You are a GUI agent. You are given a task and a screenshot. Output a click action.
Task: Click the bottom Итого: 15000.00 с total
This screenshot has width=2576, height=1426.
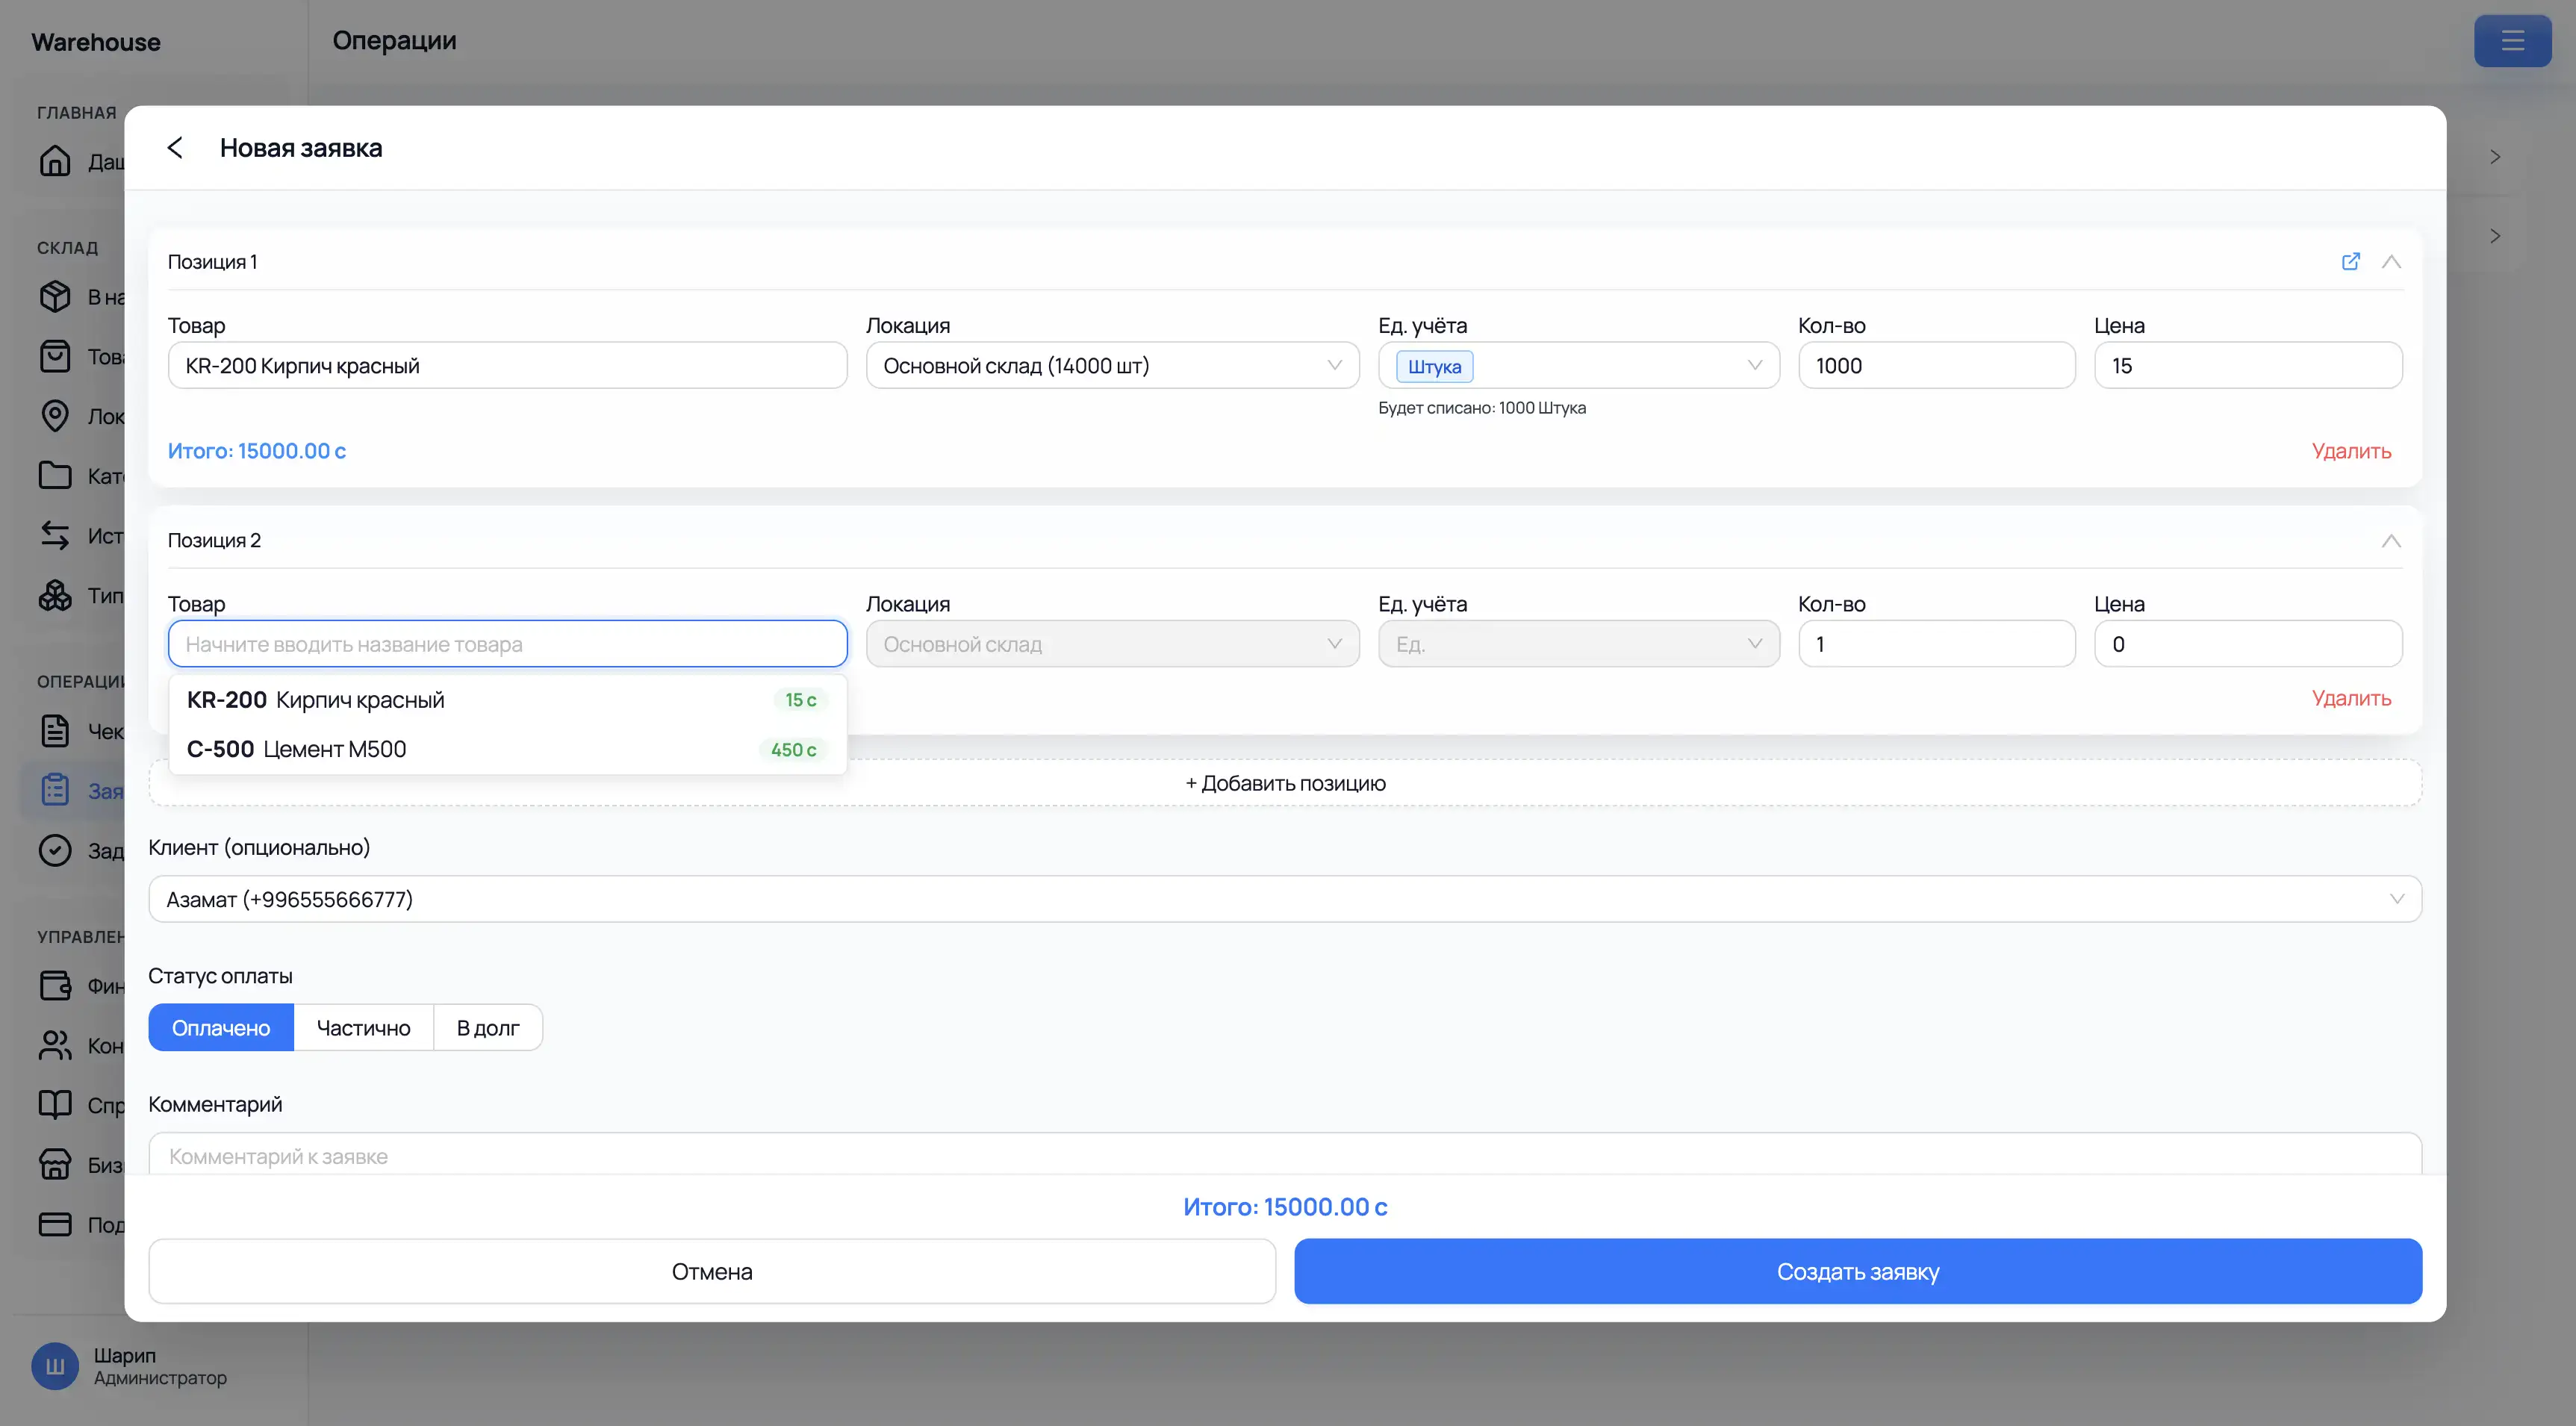[x=1285, y=1207]
